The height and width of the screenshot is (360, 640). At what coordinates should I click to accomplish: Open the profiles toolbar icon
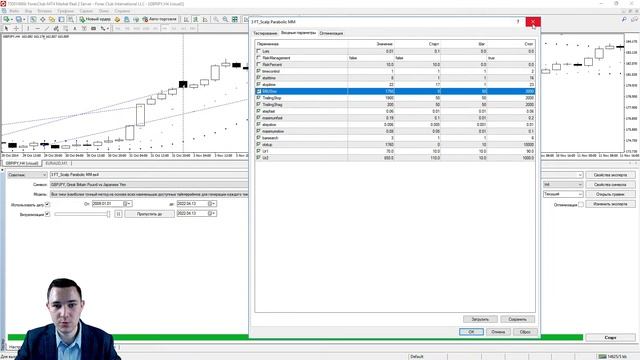tap(18, 19)
